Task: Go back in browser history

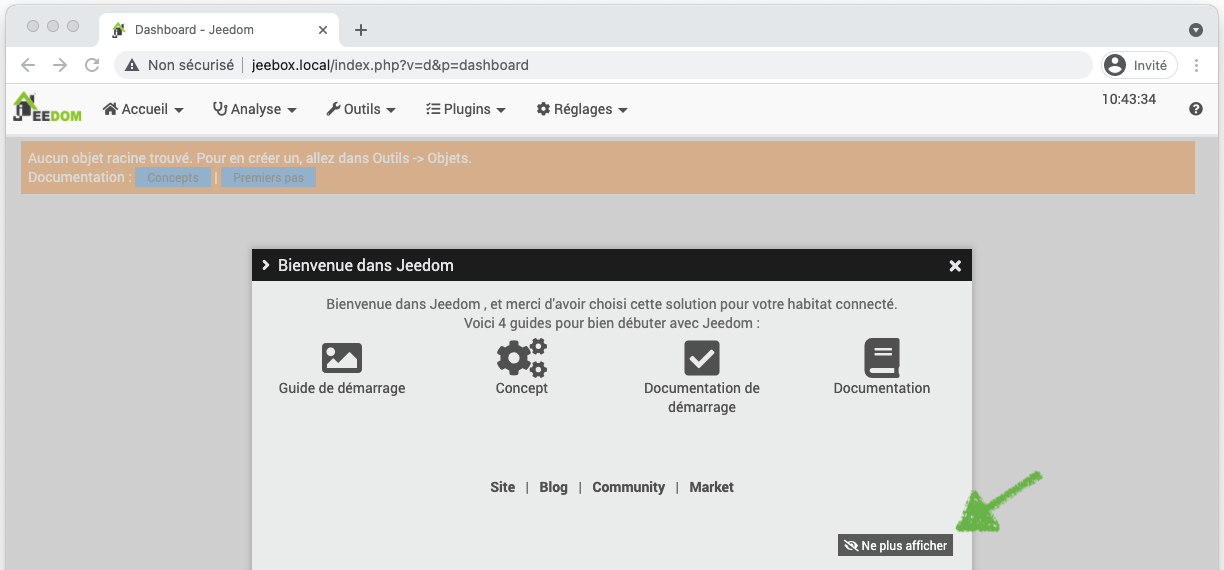Action: click(x=28, y=65)
